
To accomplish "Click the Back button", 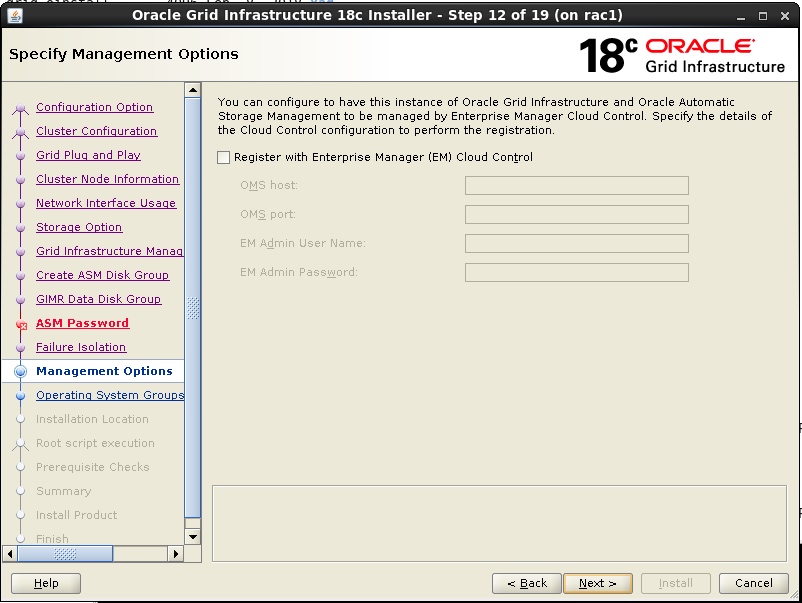I will click(526, 583).
